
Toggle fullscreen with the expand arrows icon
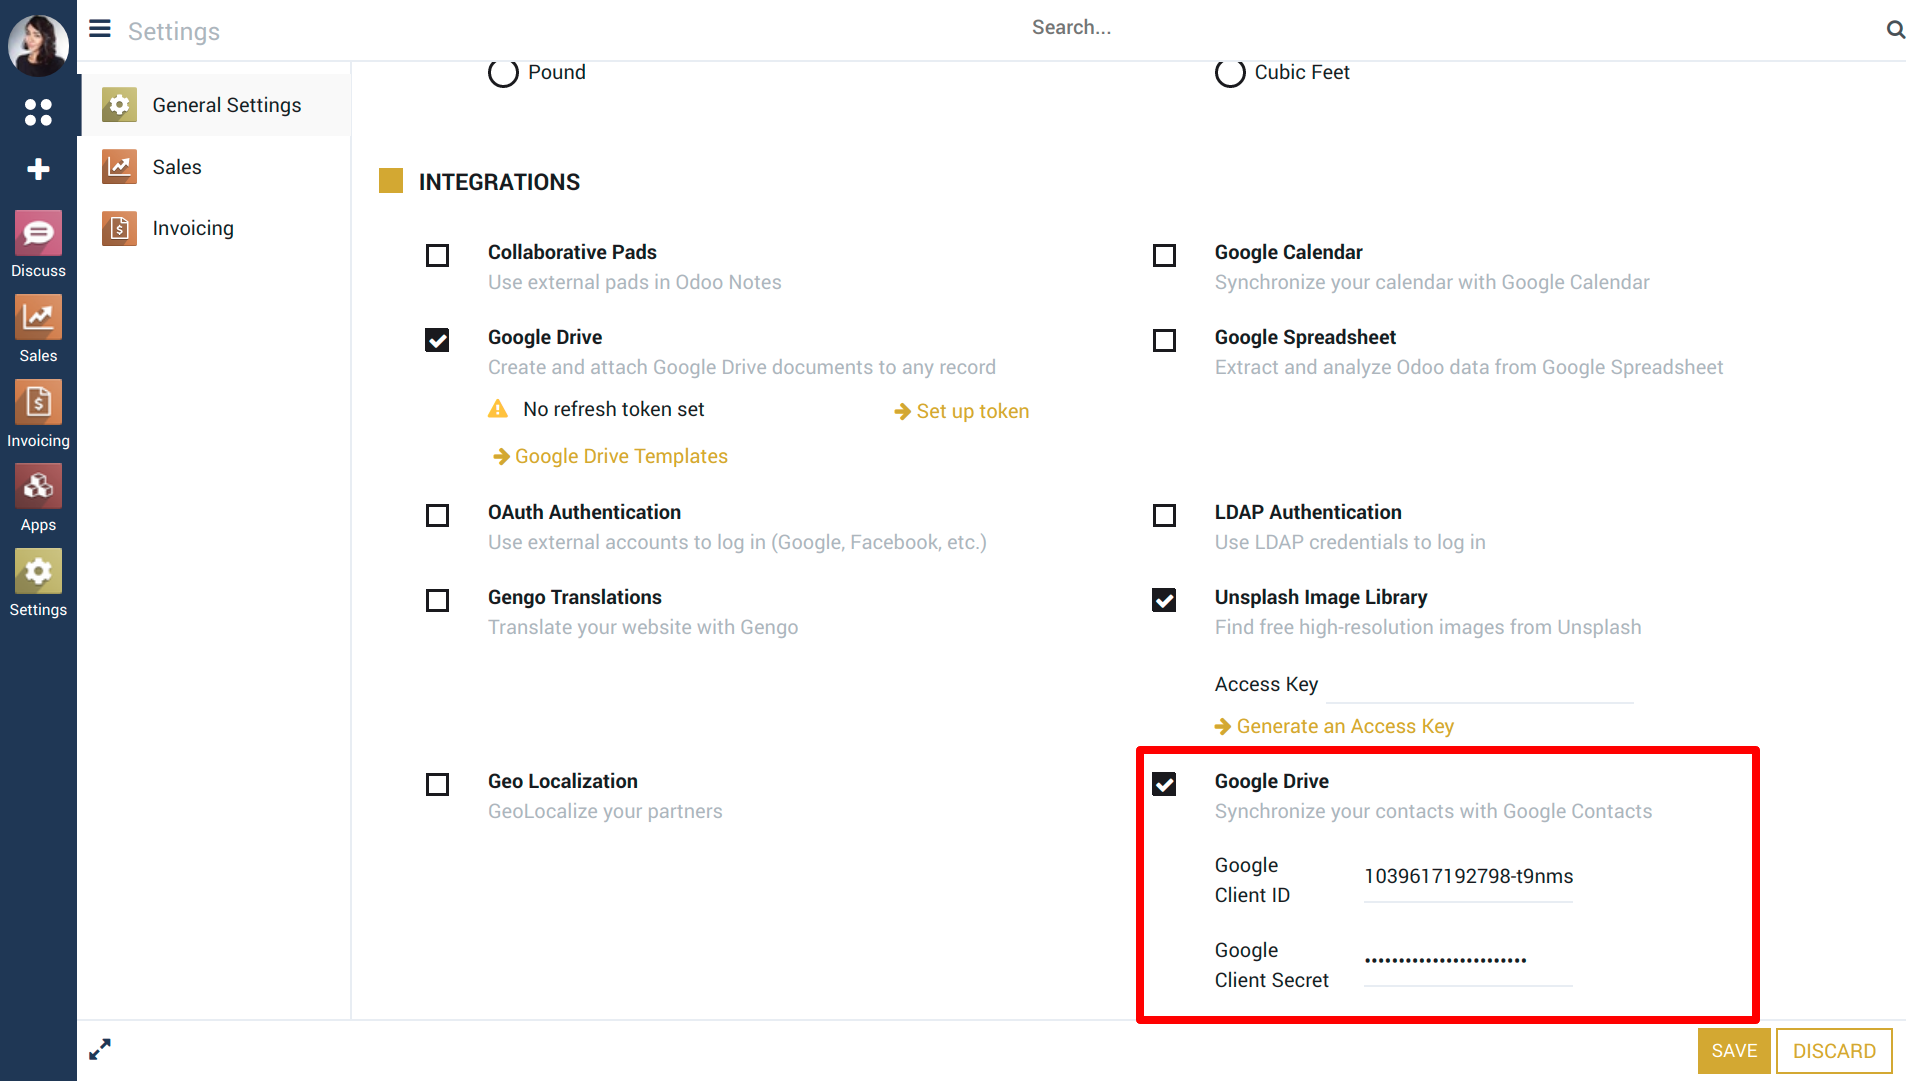100,1049
